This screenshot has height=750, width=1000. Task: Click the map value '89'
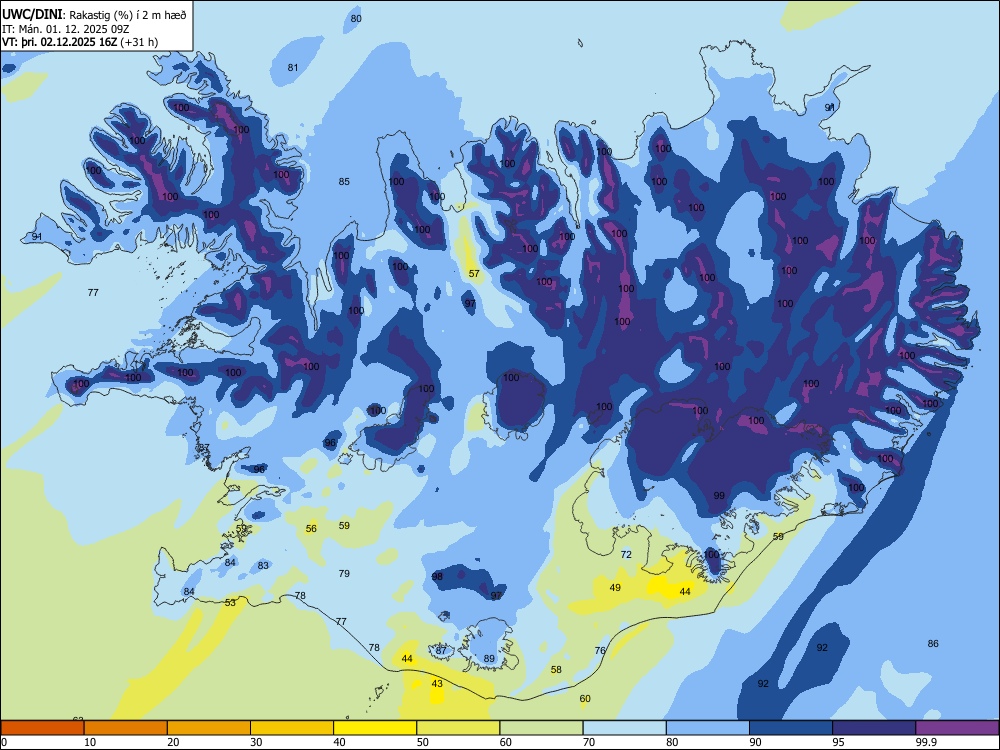pos(489,659)
